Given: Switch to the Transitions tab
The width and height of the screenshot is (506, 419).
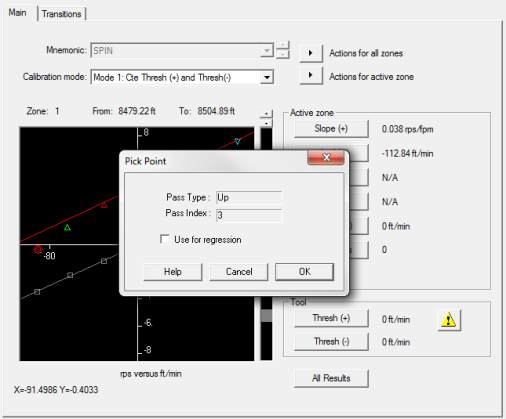Looking at the screenshot, I should tap(62, 14).
